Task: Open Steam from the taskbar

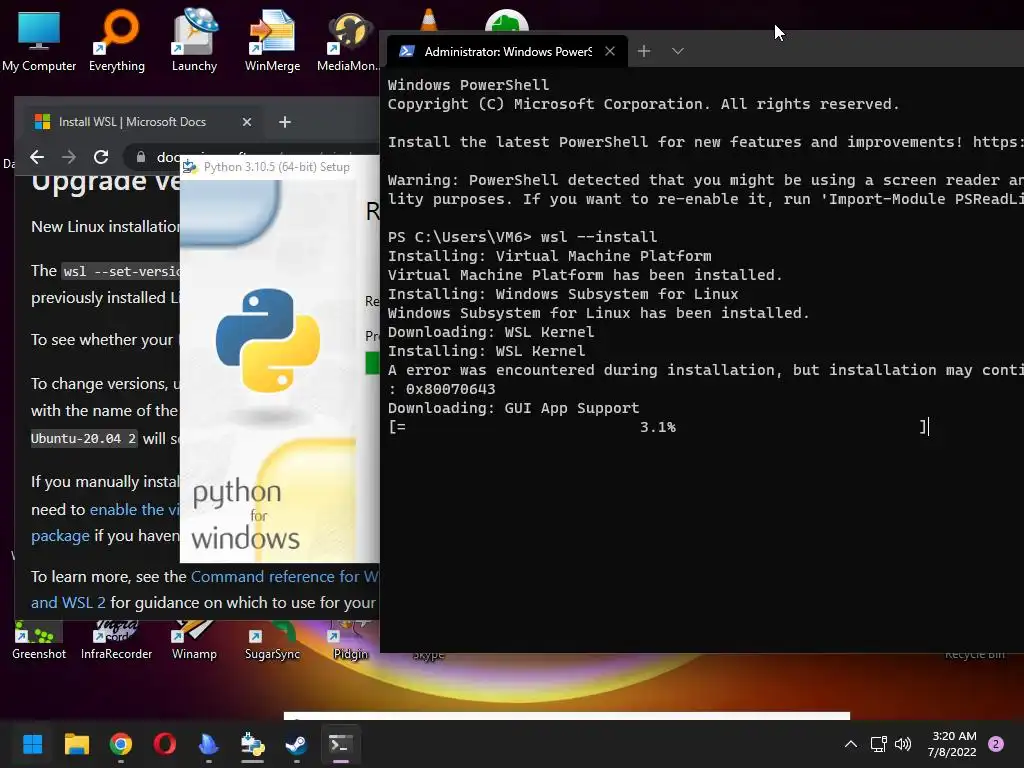Action: 296,744
